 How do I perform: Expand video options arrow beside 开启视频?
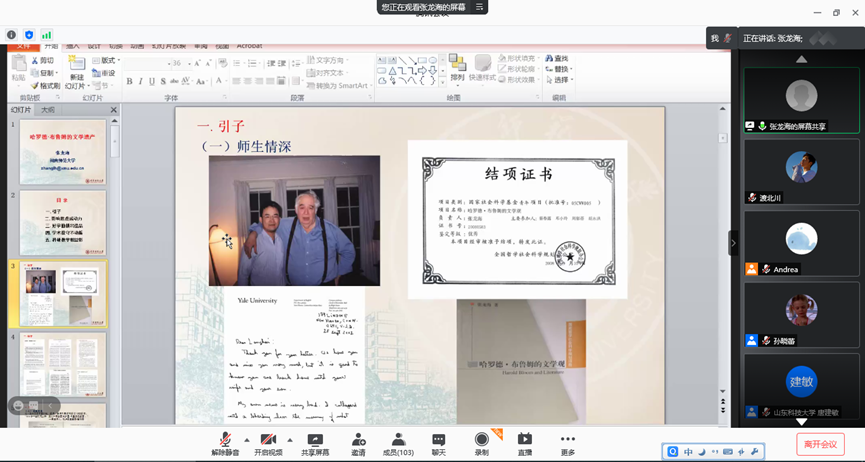point(290,440)
